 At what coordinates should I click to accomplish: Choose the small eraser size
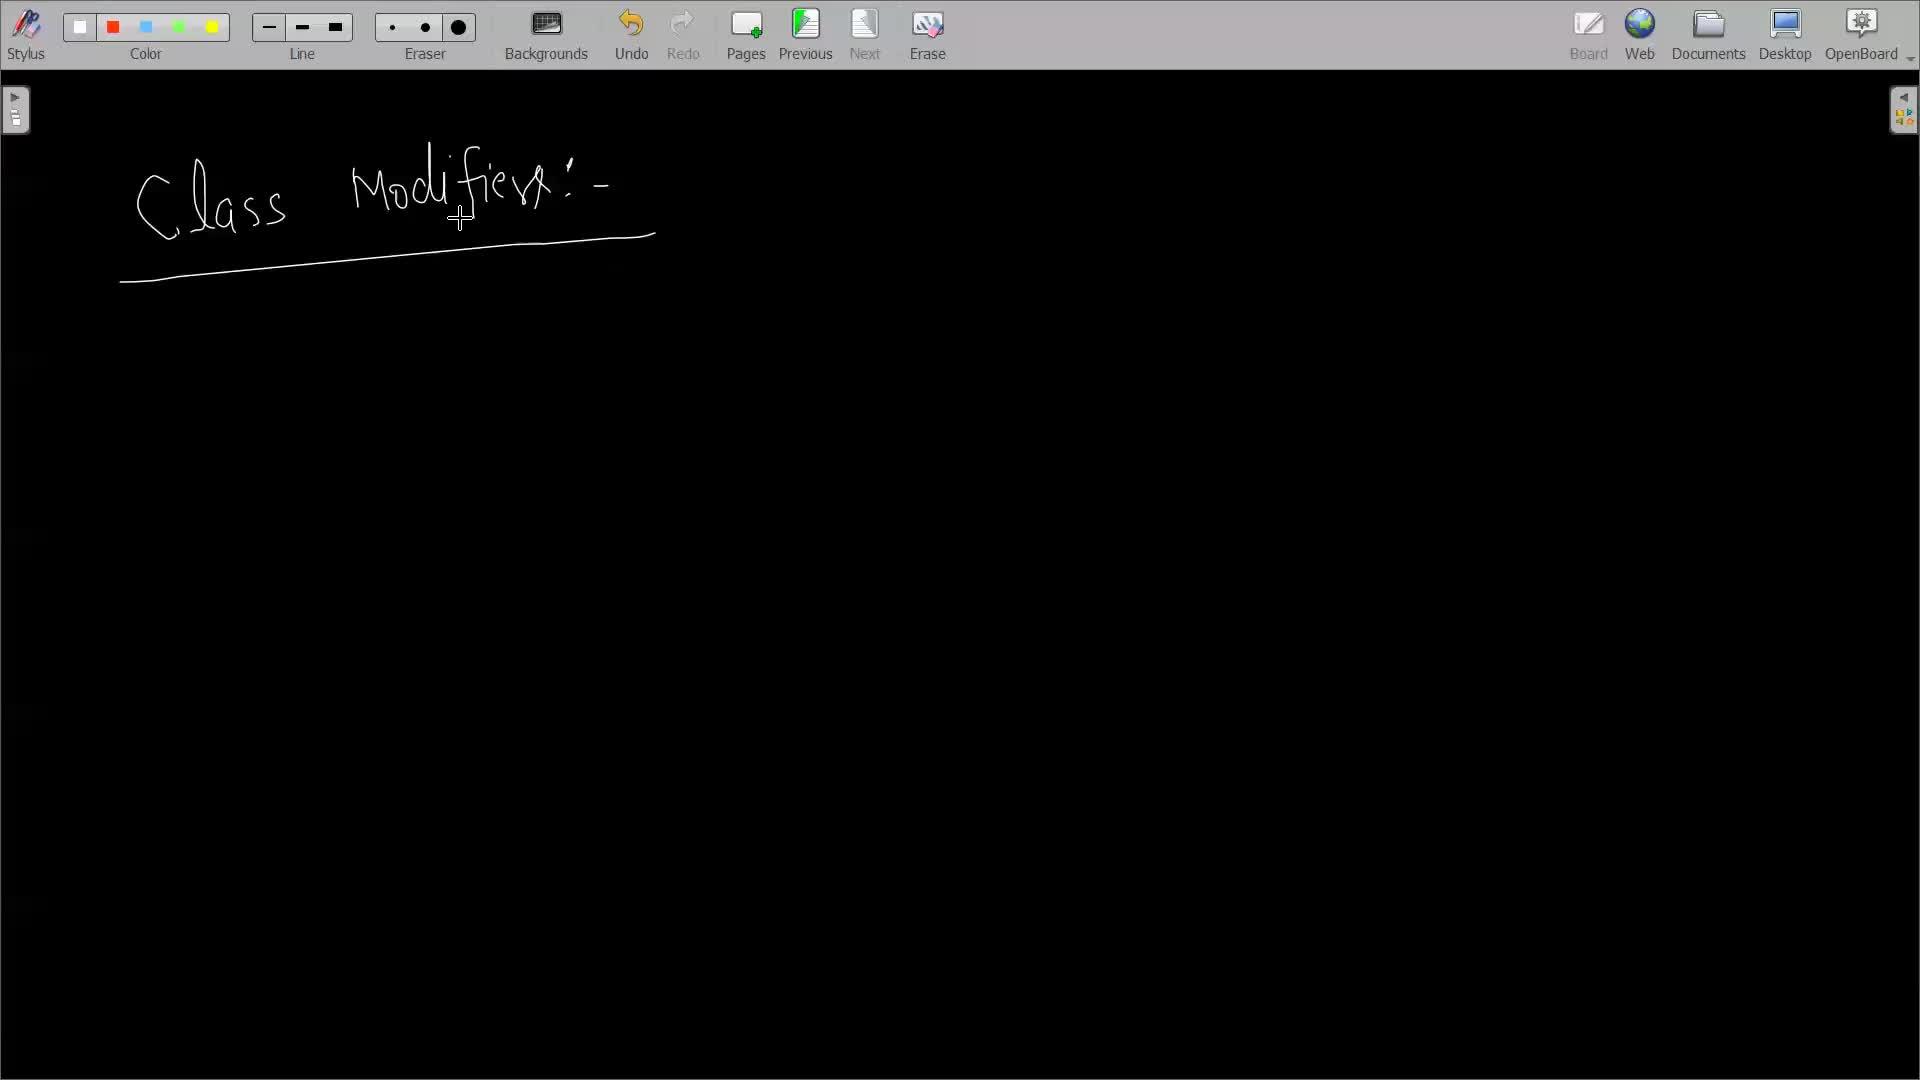coord(392,27)
